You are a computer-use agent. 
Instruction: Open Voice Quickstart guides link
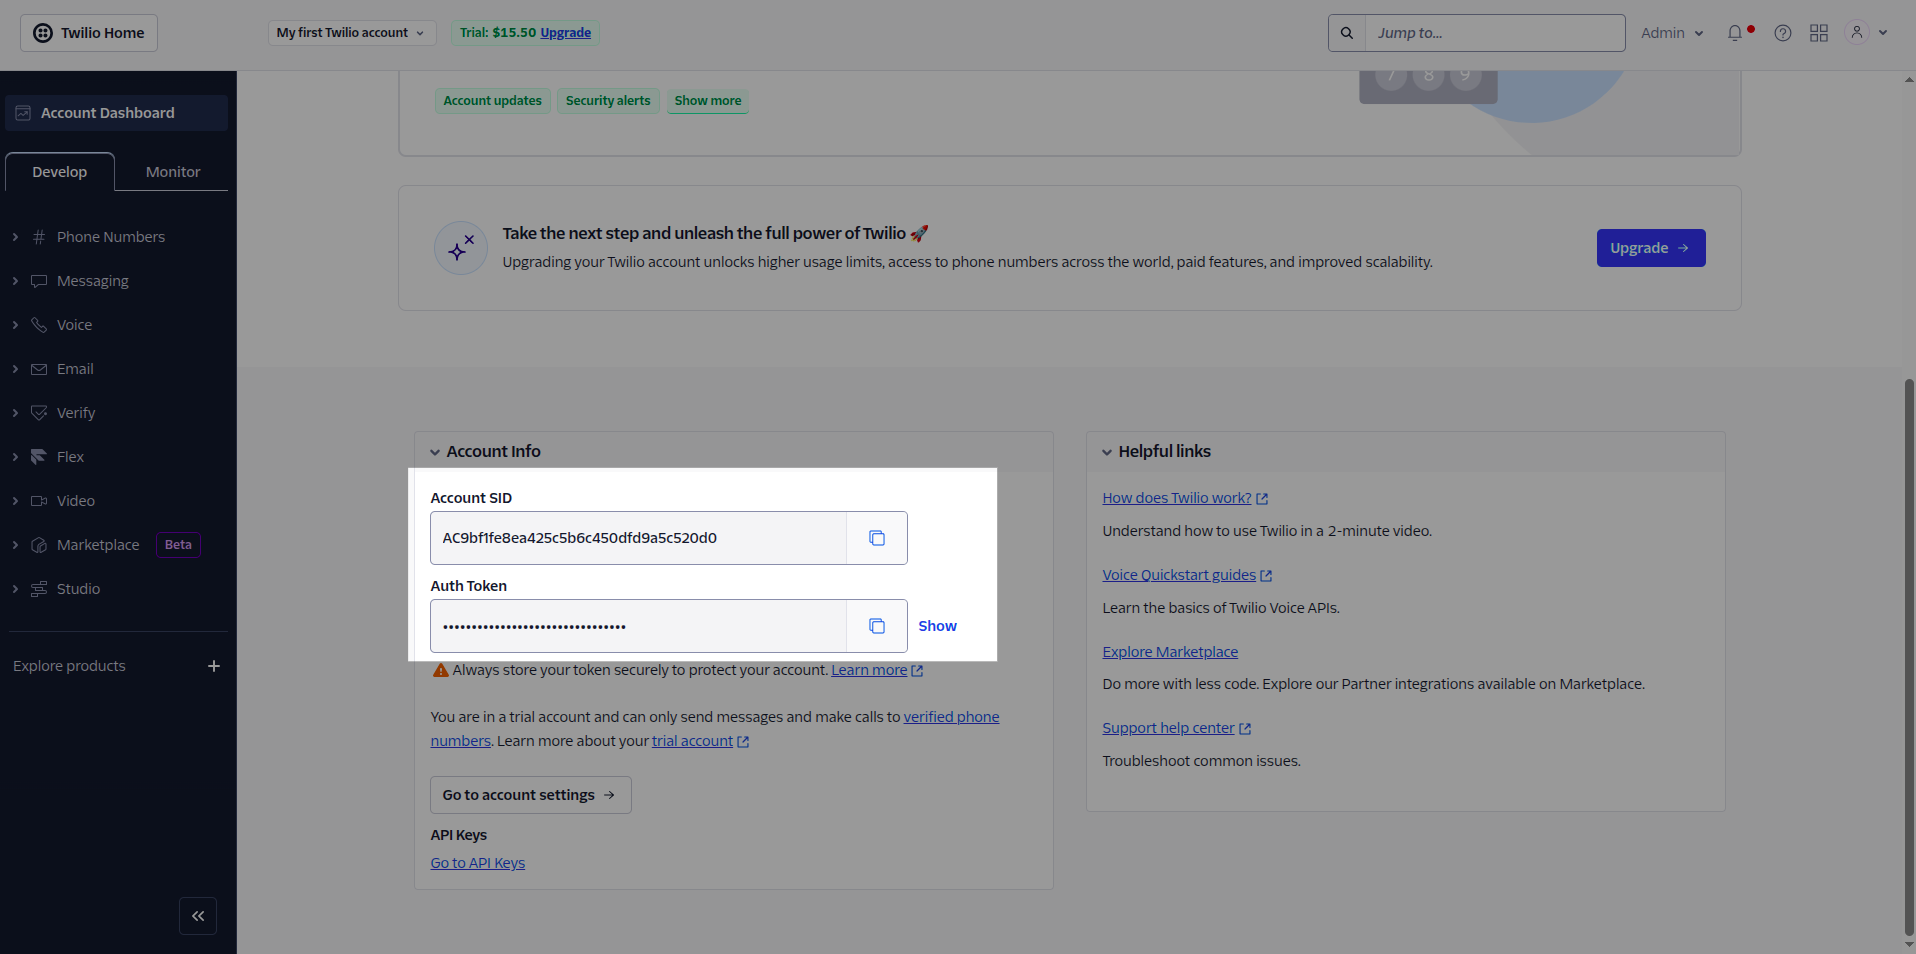click(x=1186, y=575)
